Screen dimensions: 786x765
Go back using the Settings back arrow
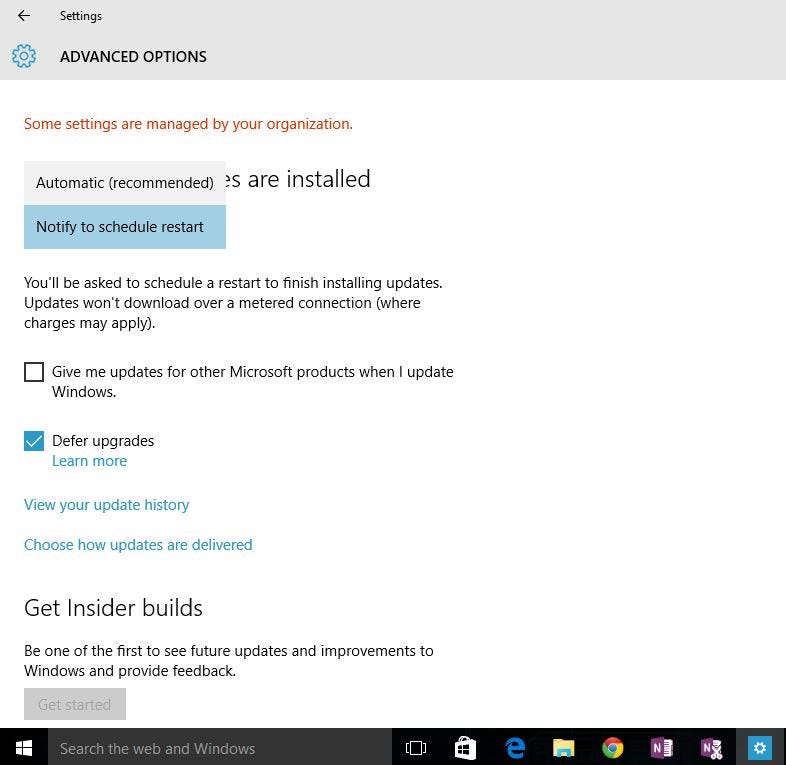click(x=24, y=16)
